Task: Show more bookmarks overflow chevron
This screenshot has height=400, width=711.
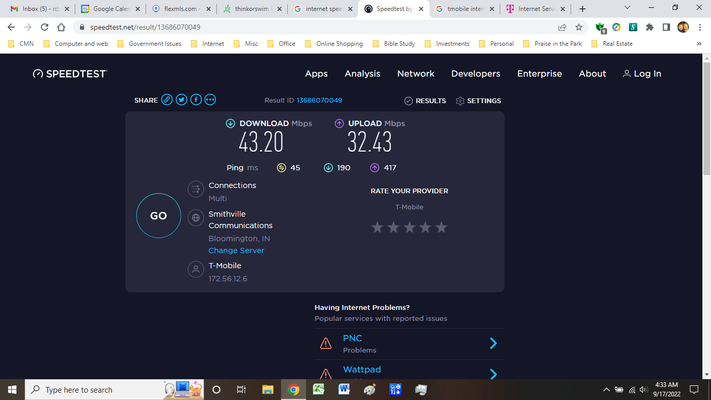Action: tap(699, 44)
